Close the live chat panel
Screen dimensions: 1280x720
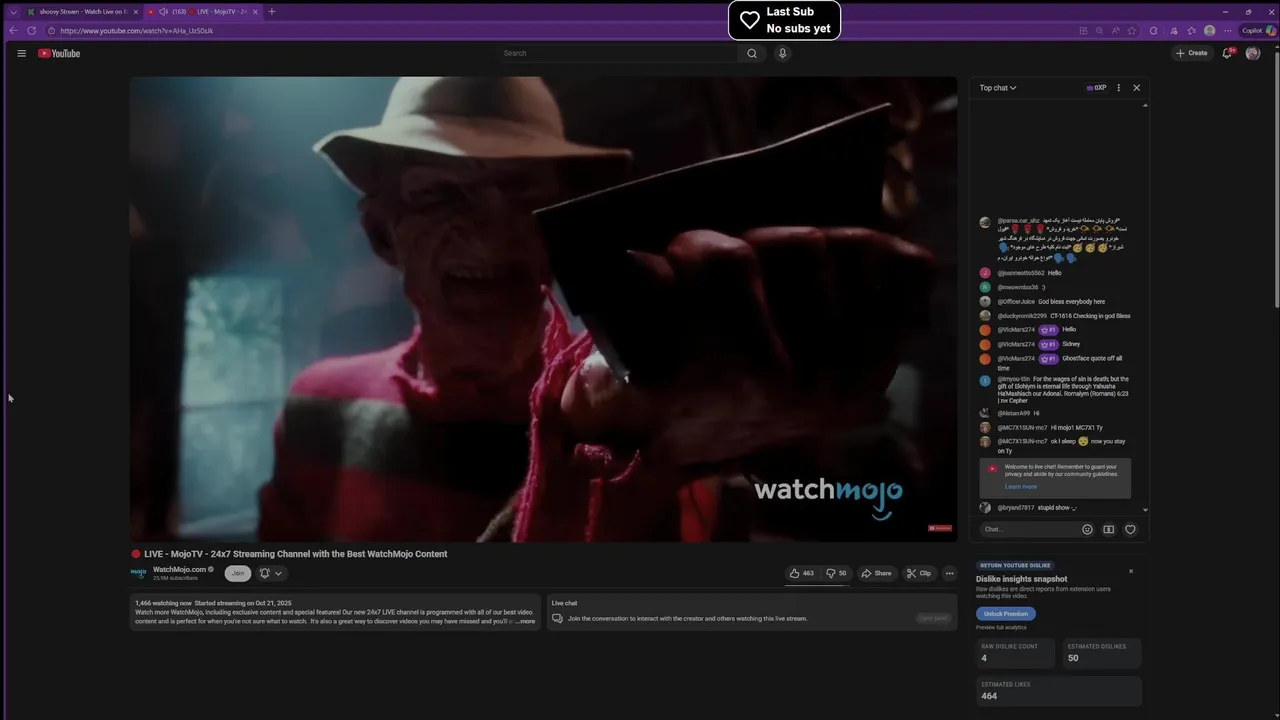1136,88
